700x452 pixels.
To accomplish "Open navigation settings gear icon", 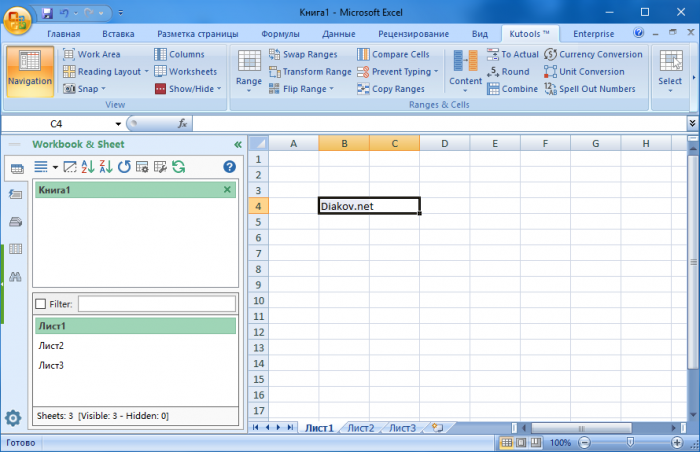I will (x=14, y=418).
